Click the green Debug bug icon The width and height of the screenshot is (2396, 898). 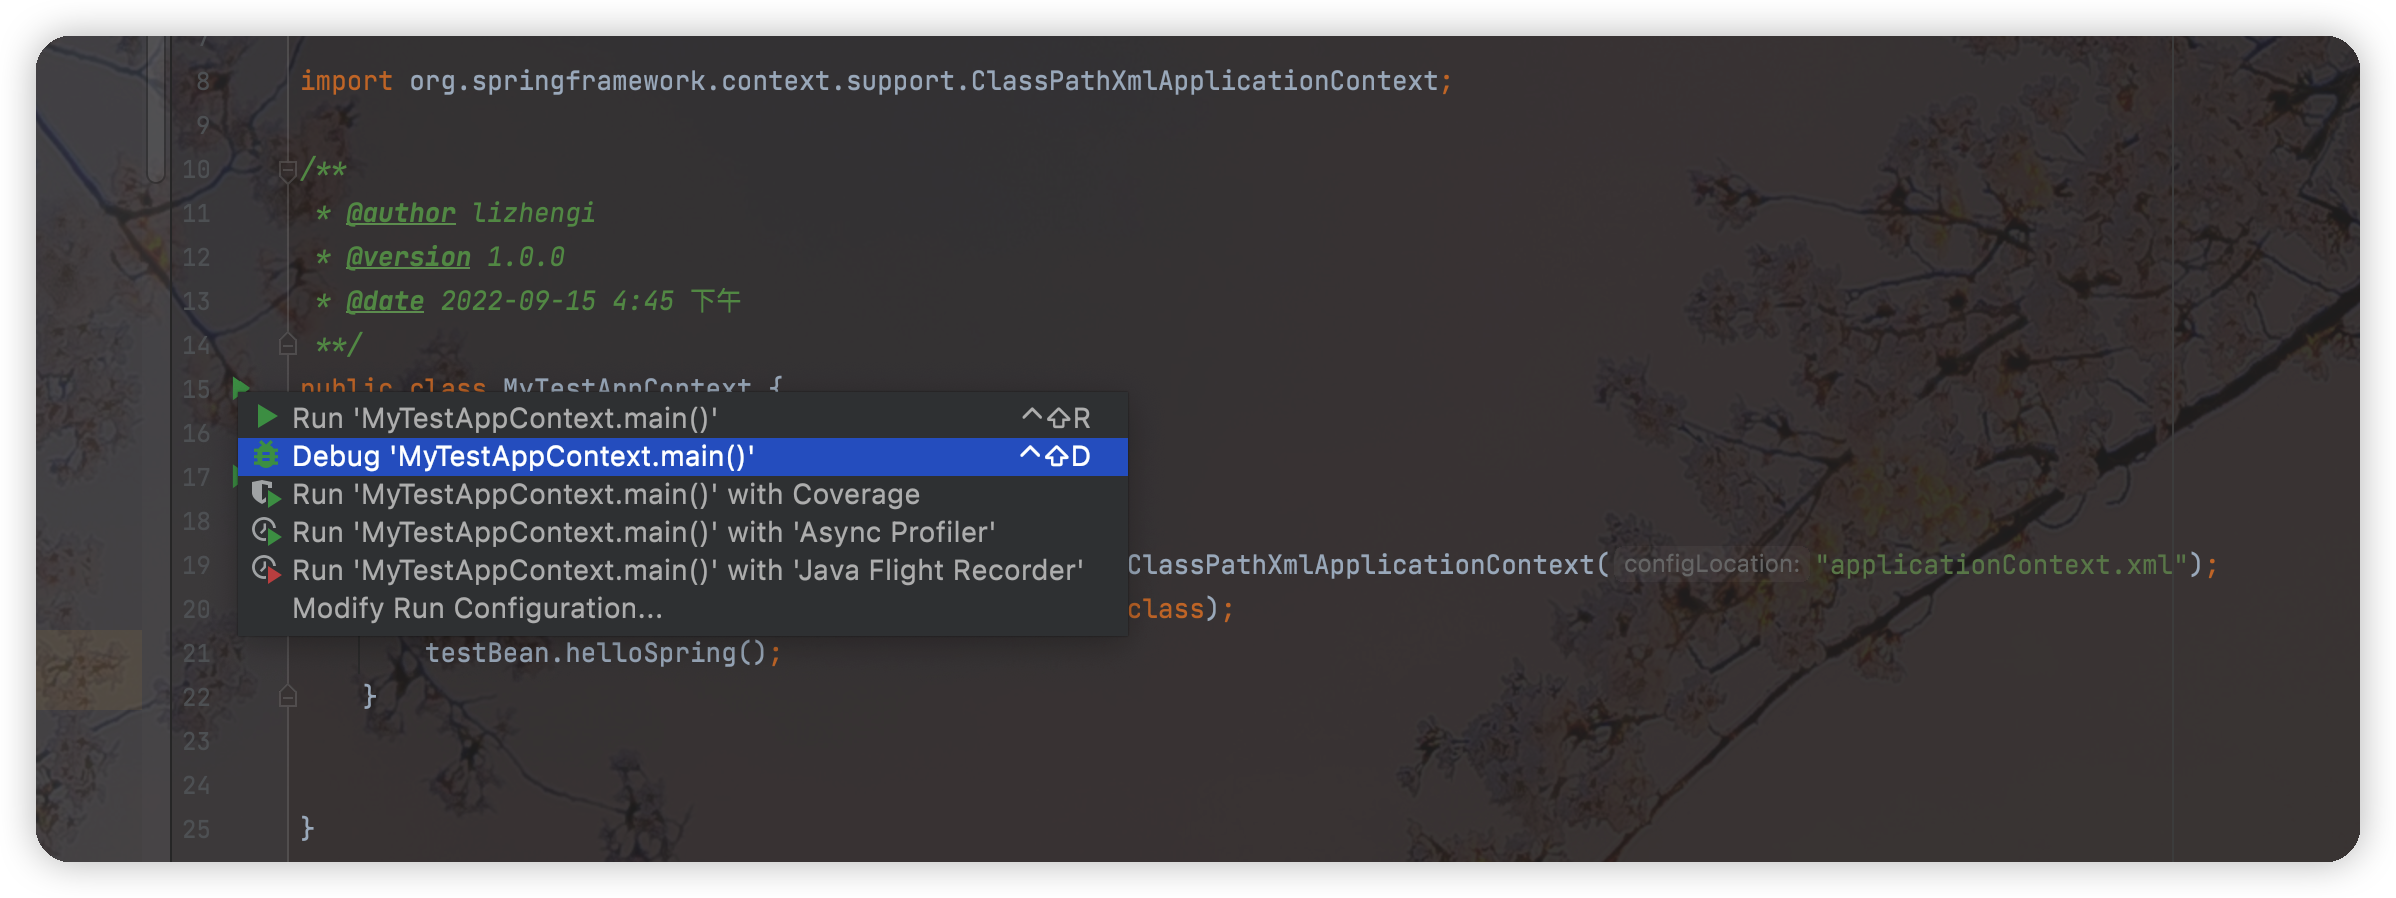266,456
